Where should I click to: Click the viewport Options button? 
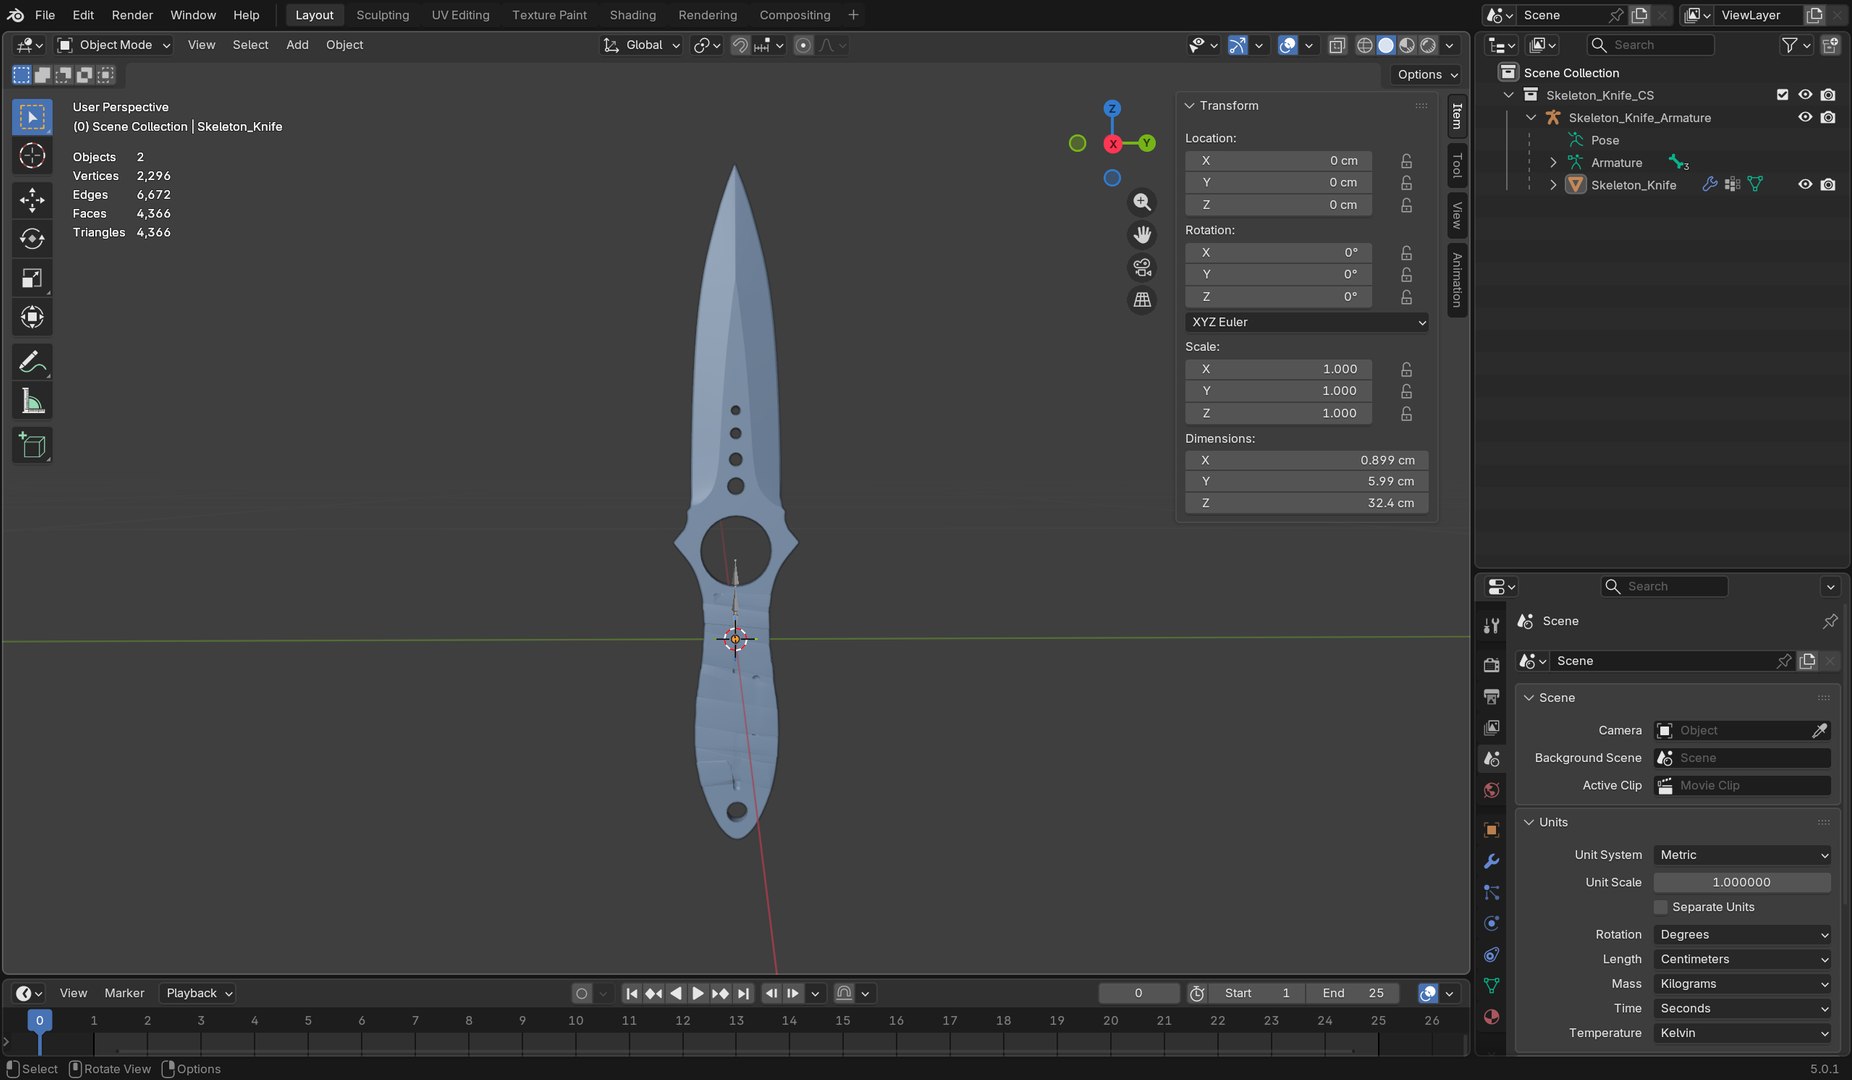(x=1428, y=75)
